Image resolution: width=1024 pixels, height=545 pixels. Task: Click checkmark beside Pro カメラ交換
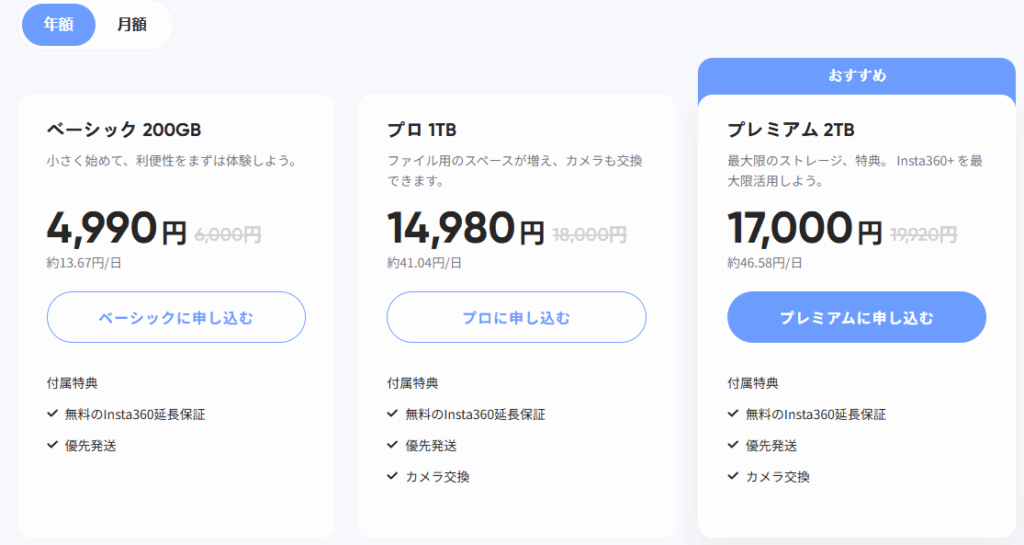(x=392, y=476)
